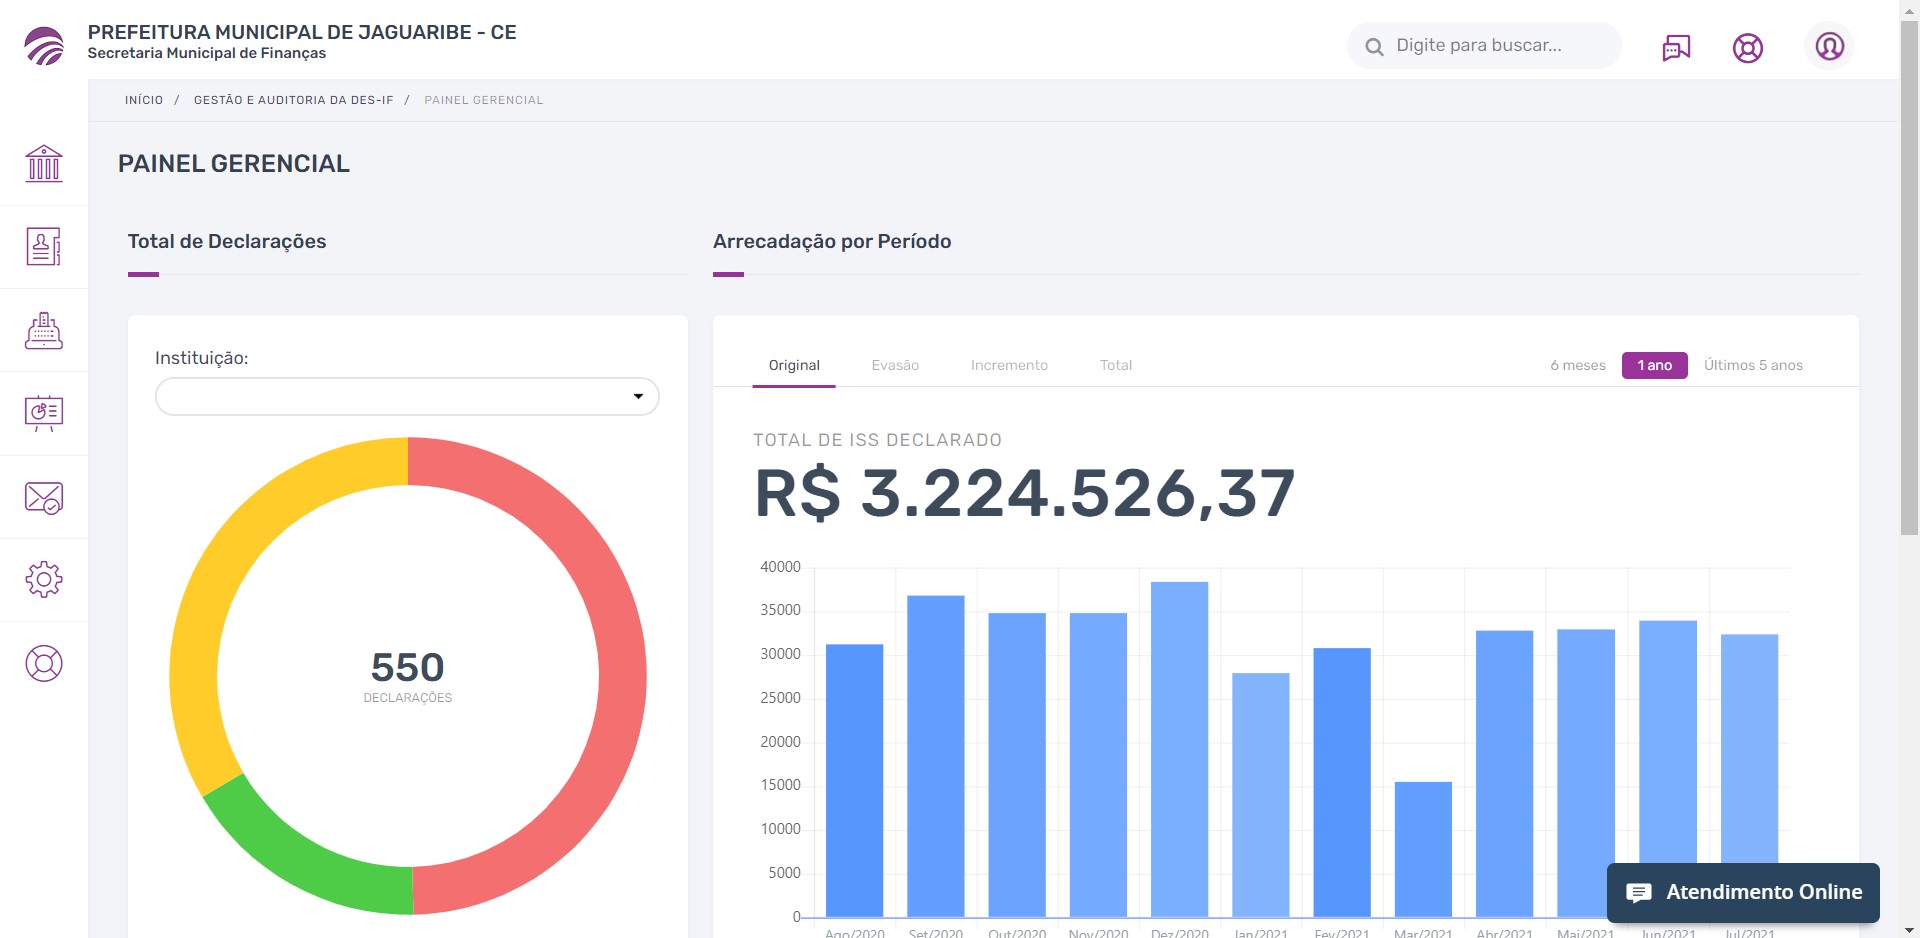Go to INÍCIO breadcrumb link
Screen dimensions: 1920x938
tap(144, 100)
